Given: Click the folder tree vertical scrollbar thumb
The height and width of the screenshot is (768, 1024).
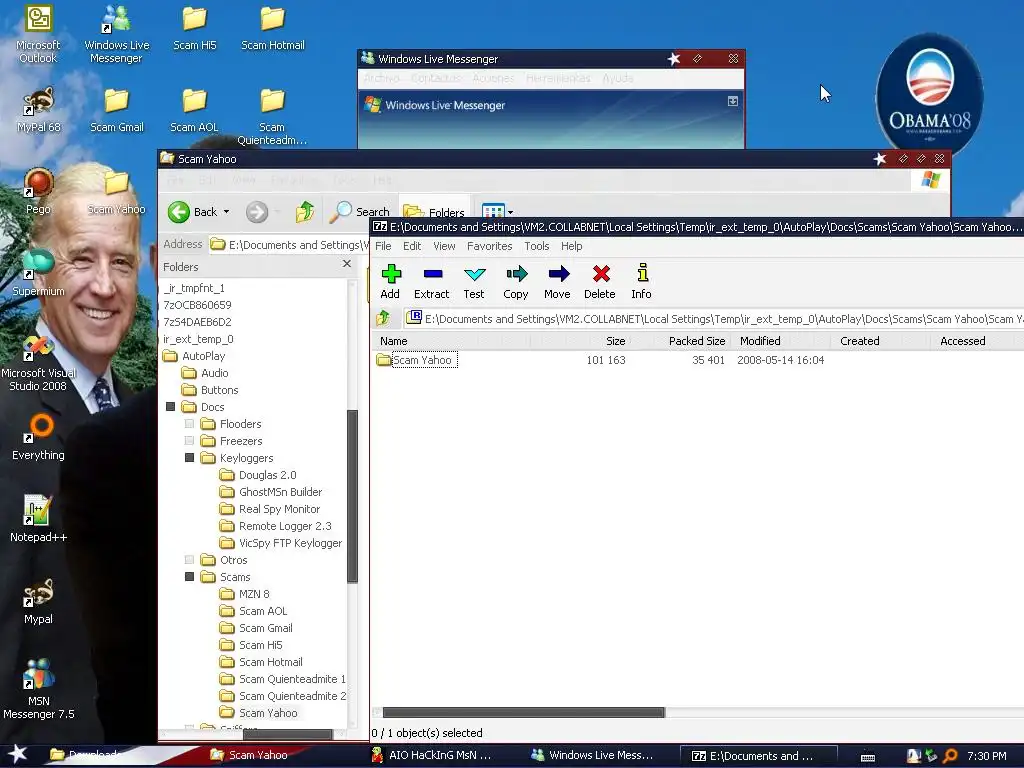Looking at the screenshot, I should tap(352, 496).
